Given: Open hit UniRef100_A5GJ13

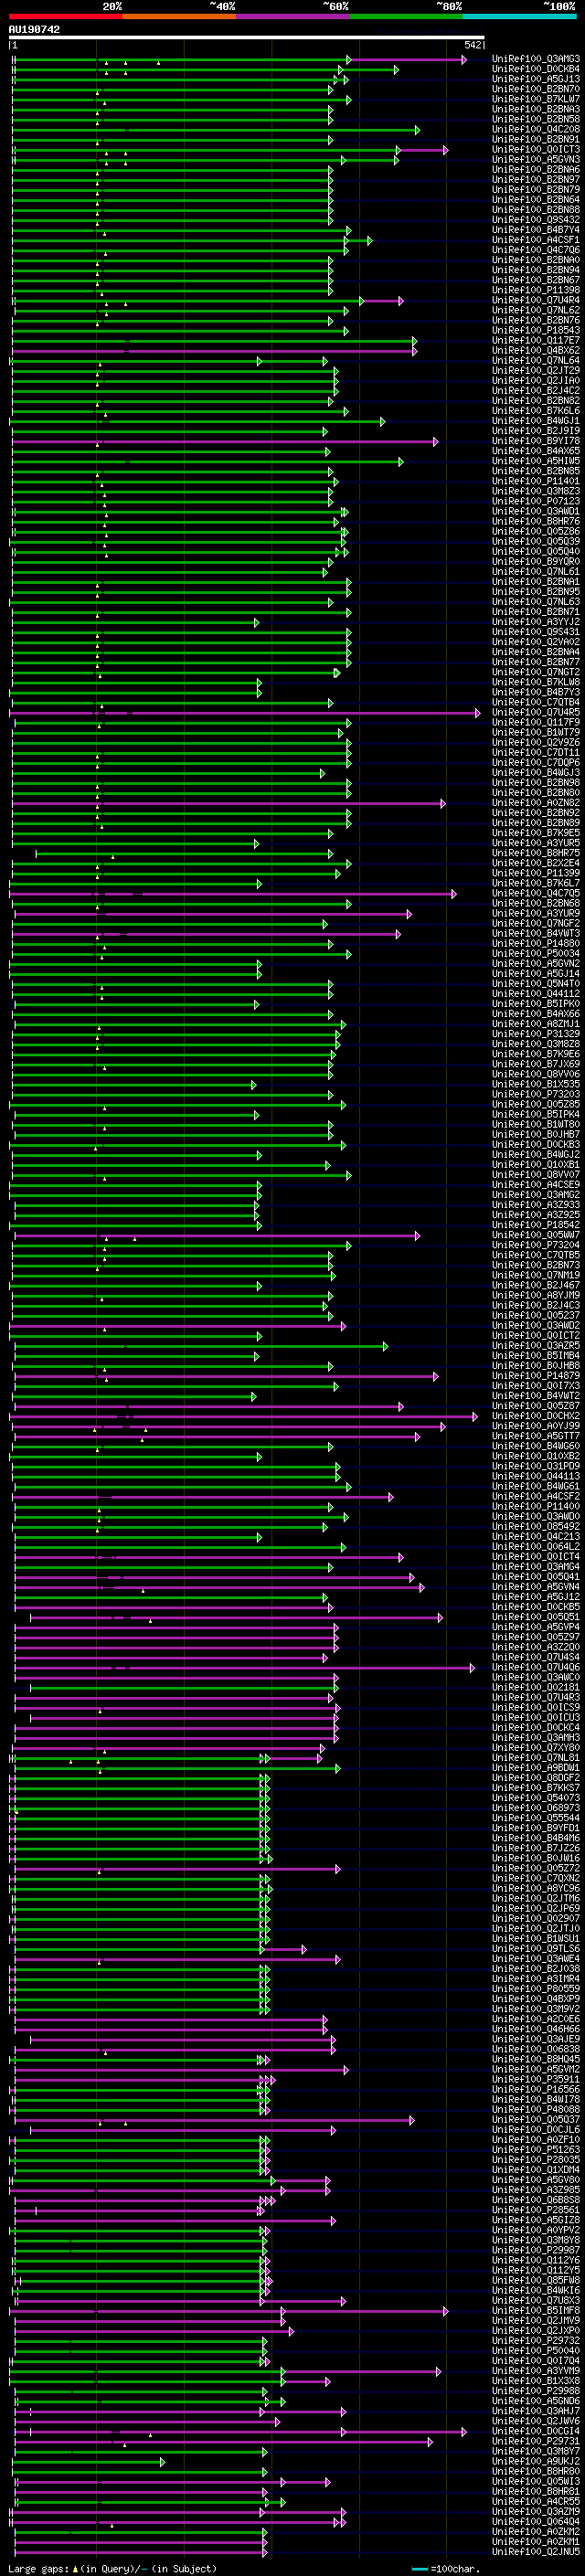Looking at the screenshot, I should tap(536, 80).
